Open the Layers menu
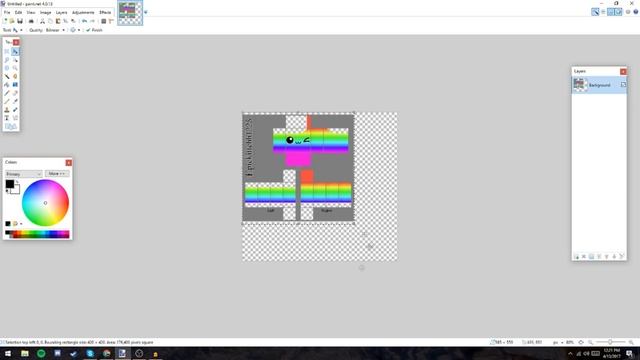This screenshot has width=640, height=360. (61, 12)
